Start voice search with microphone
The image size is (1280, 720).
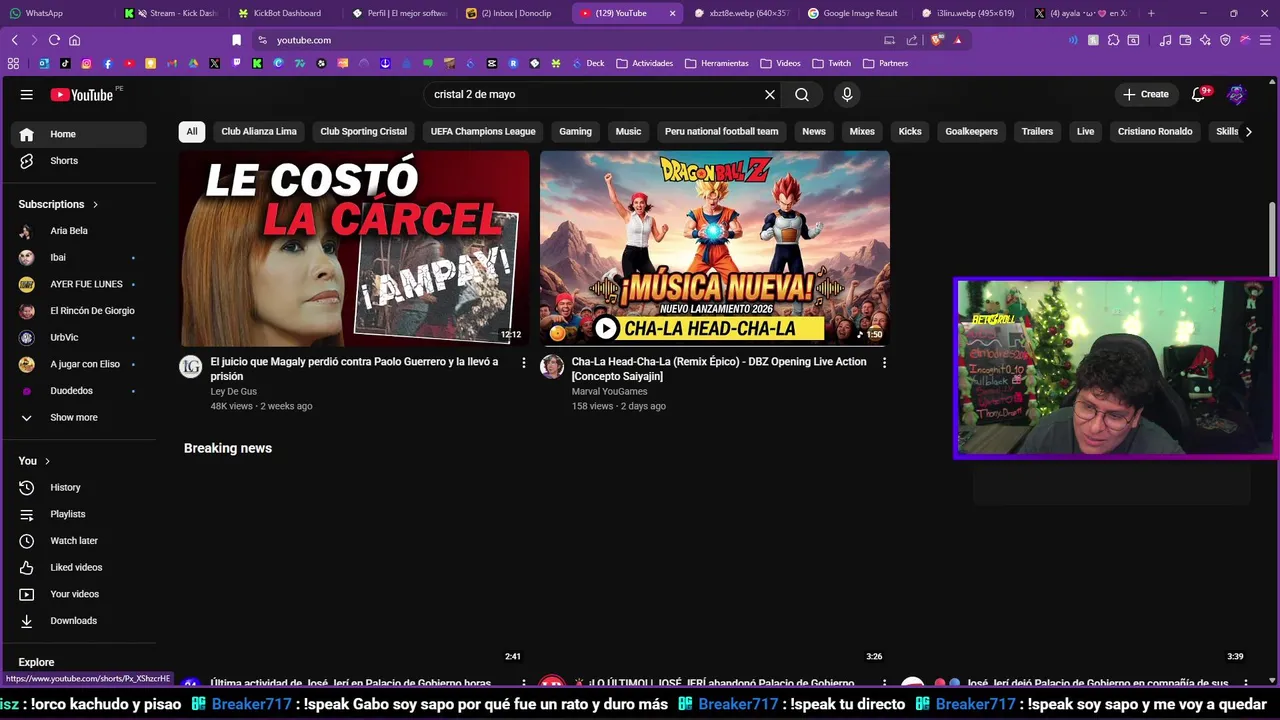pos(847,94)
